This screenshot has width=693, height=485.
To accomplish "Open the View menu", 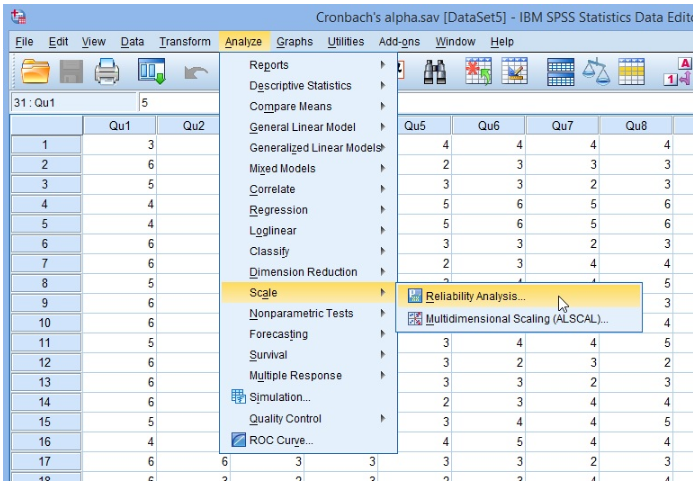I will point(93,42).
